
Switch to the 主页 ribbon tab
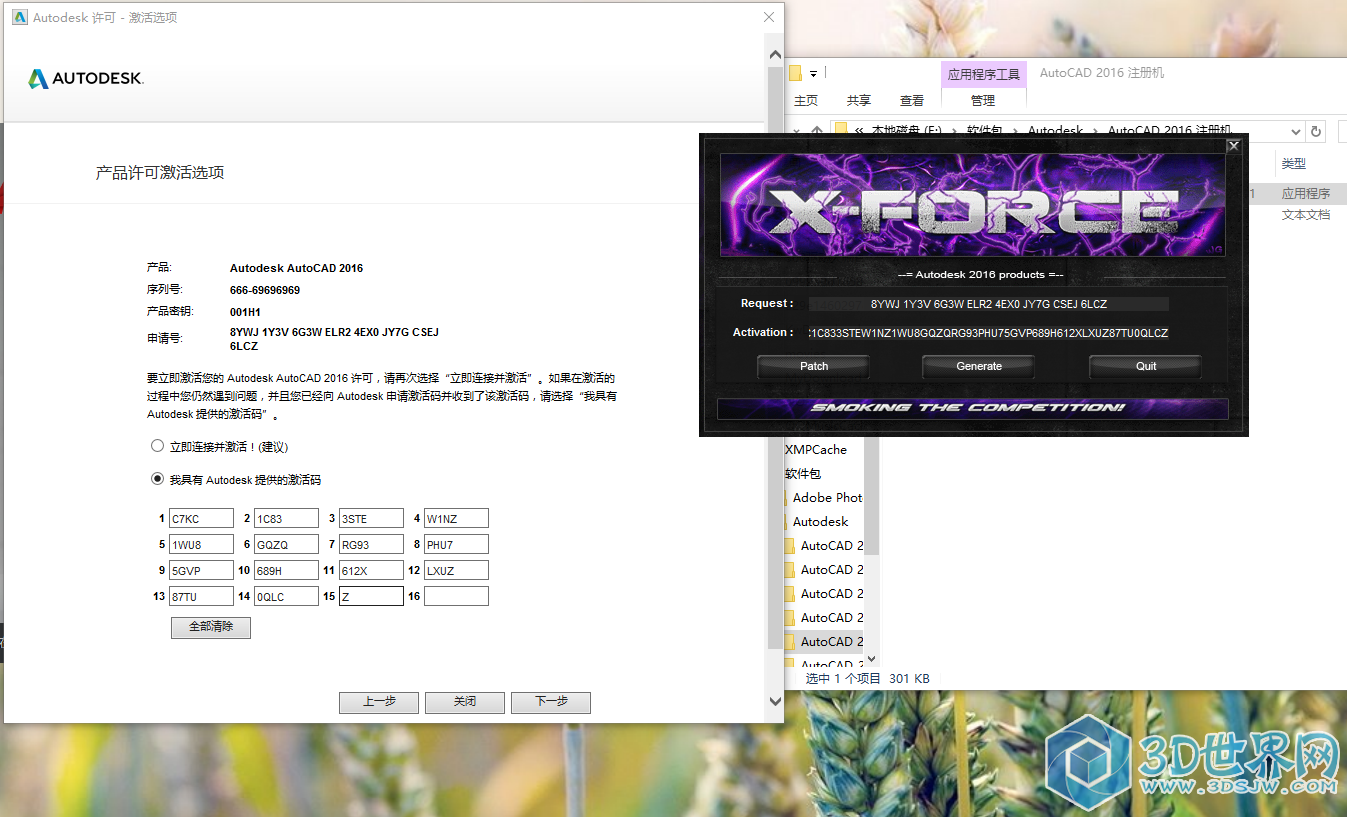click(x=806, y=100)
